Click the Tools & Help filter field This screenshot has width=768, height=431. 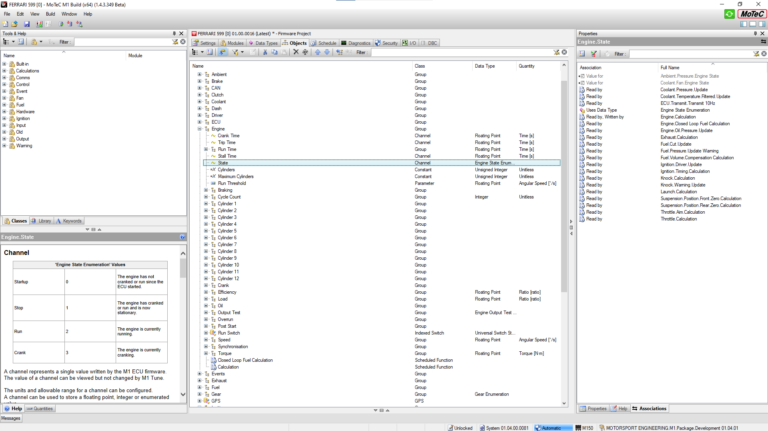[x=122, y=42]
